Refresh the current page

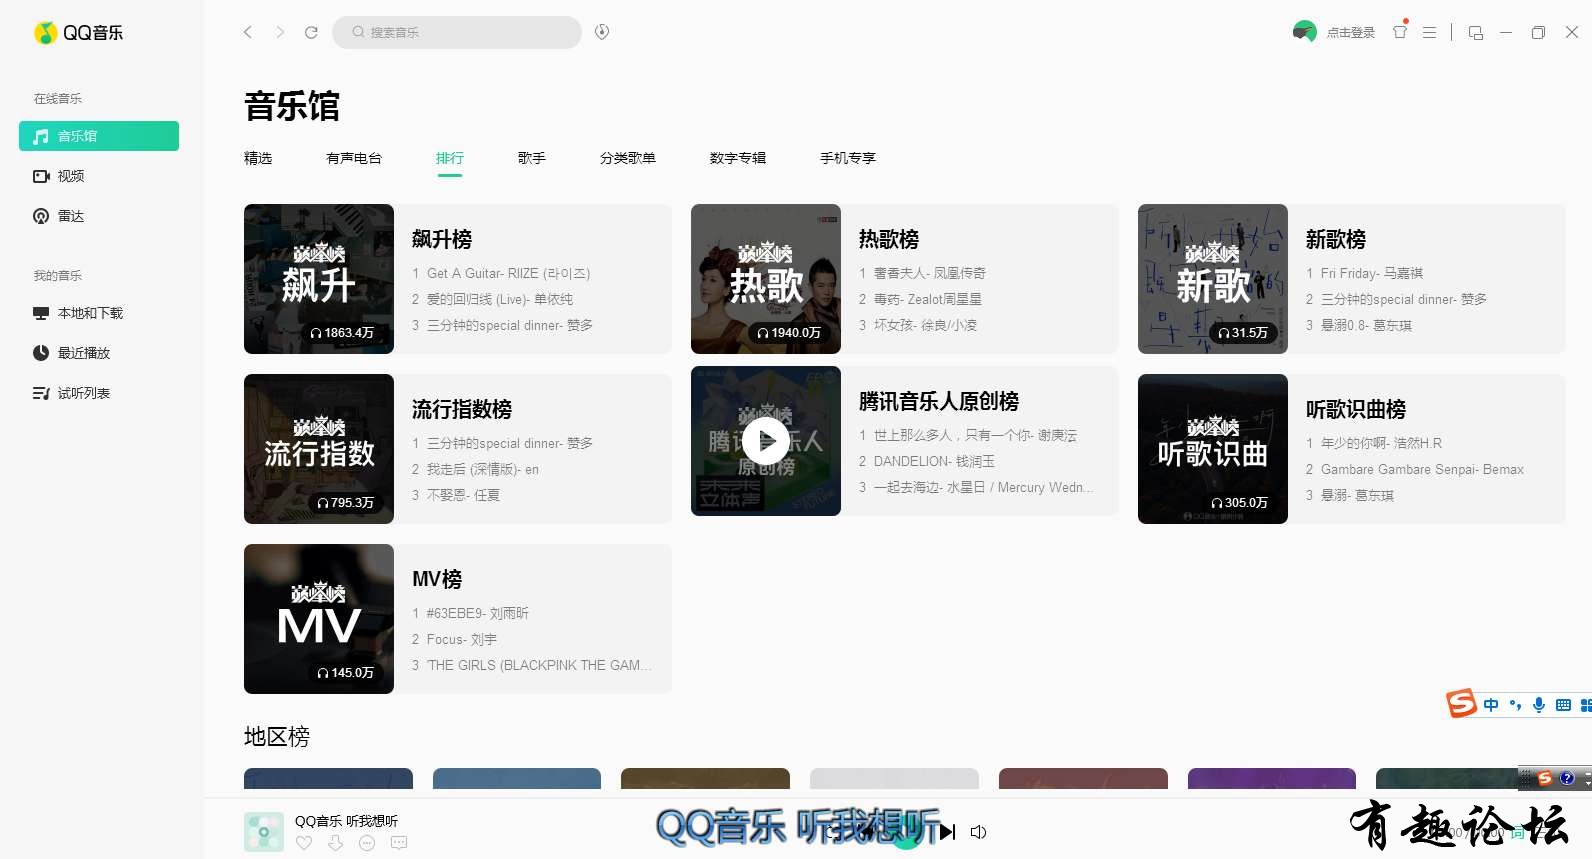[311, 32]
